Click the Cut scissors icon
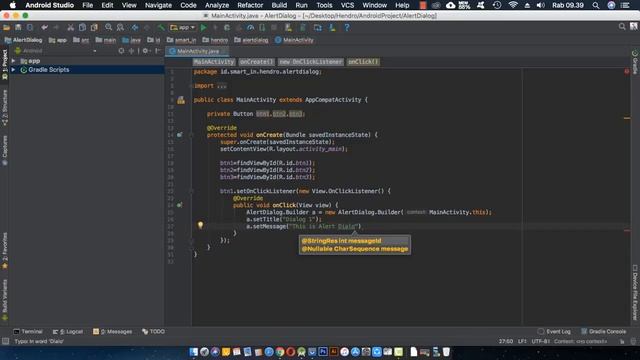Screen dimensions: 640x360 [x=71, y=27]
